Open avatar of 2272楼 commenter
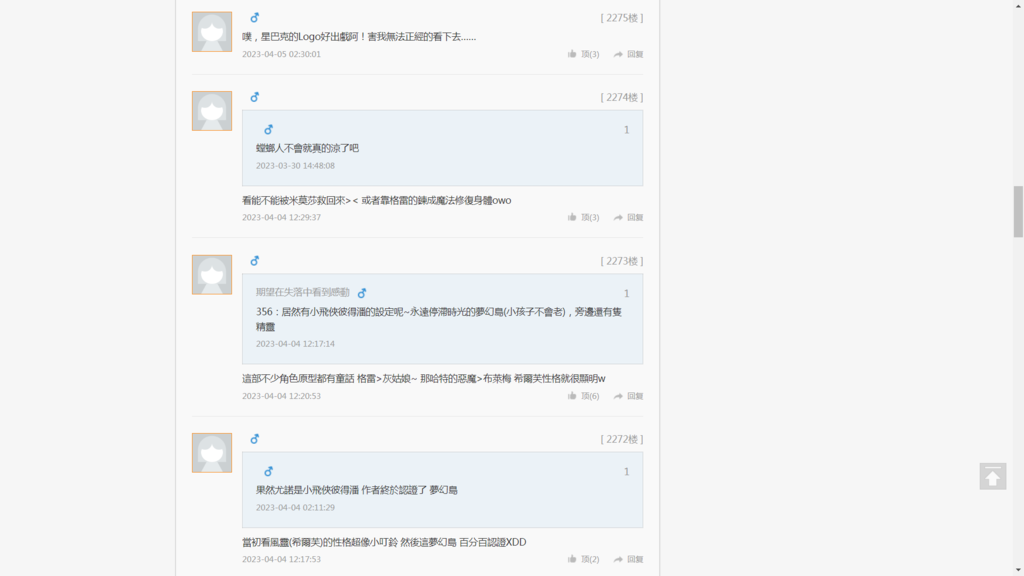 coord(212,453)
